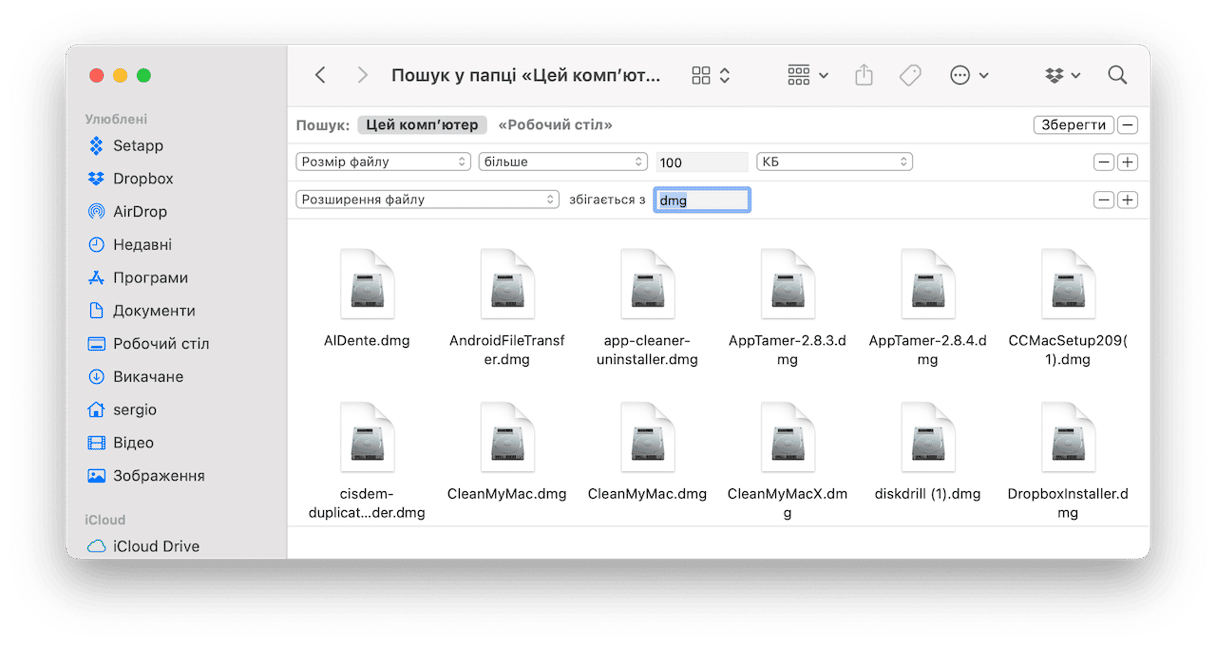Go back with the left chevron
Image resolution: width=1216 pixels, height=646 pixels.
pyautogui.click(x=320, y=75)
